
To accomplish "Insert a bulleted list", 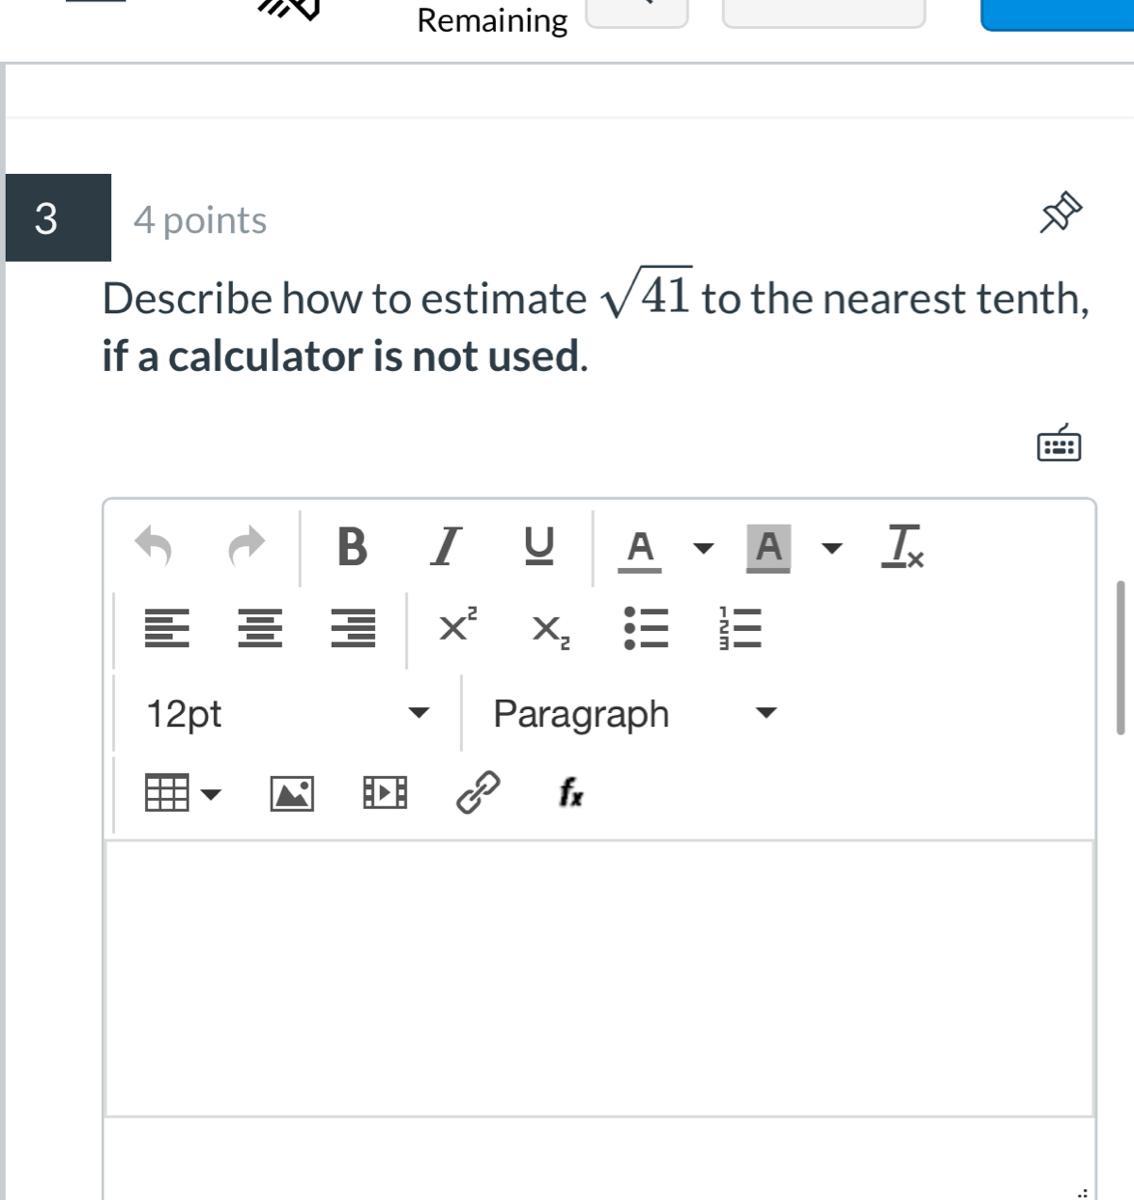I will [646, 628].
